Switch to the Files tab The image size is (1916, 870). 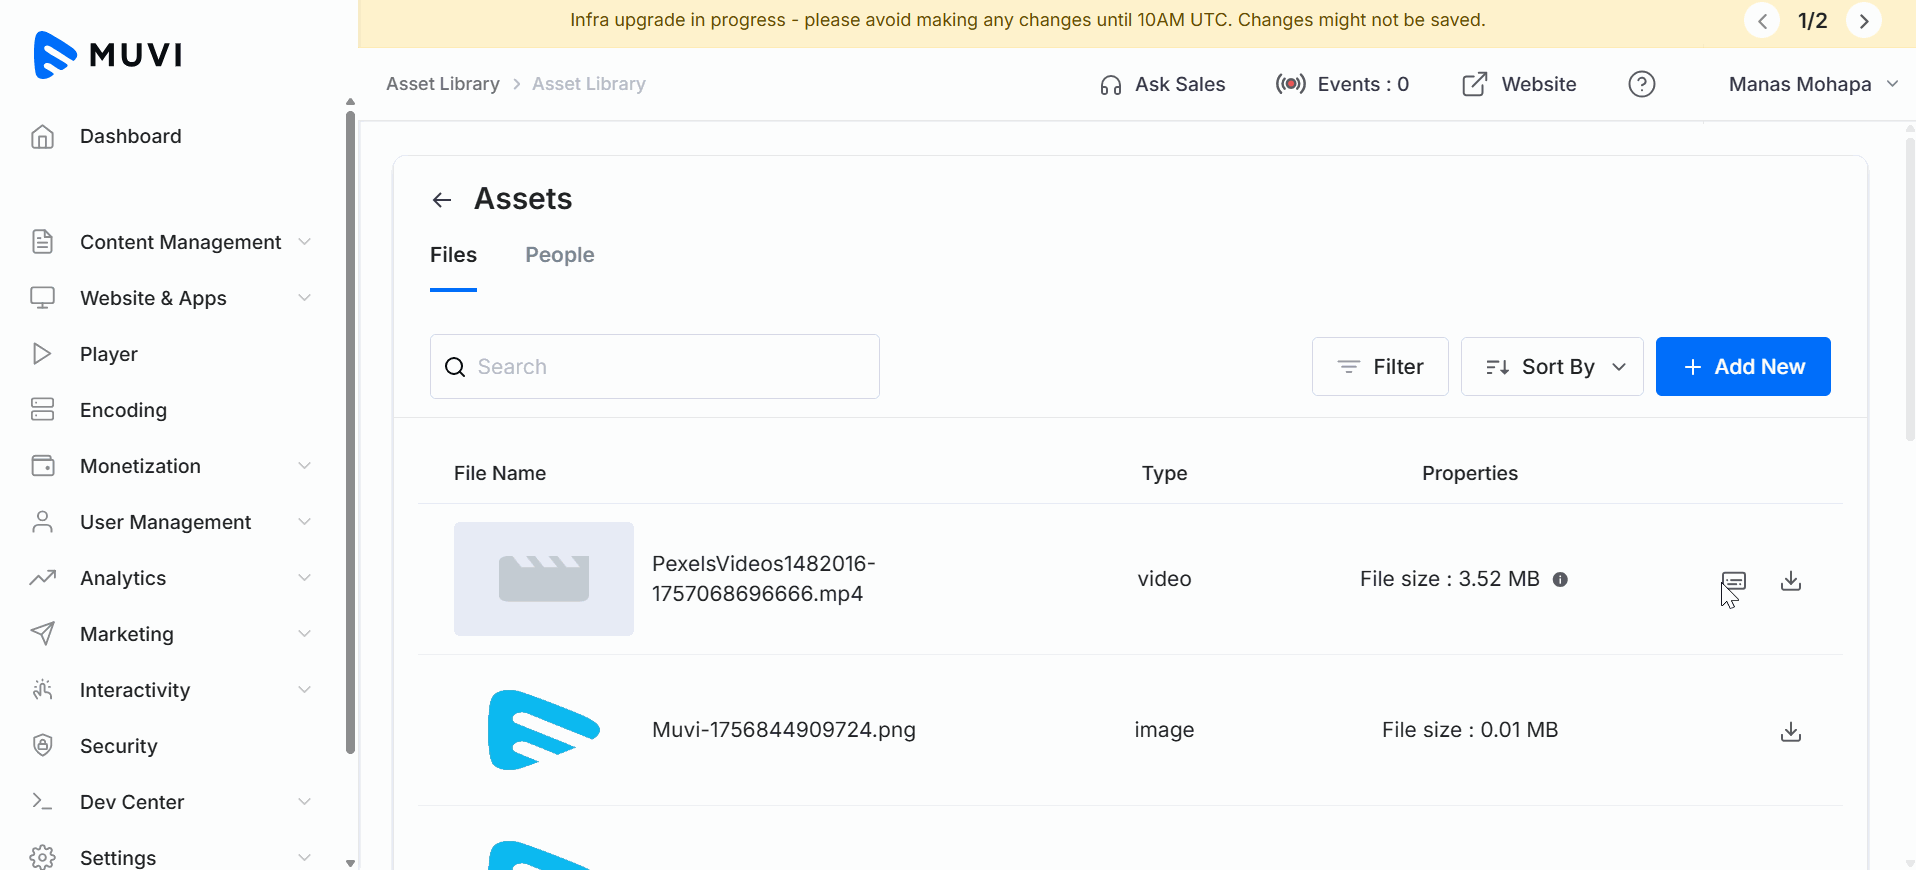coord(453,255)
